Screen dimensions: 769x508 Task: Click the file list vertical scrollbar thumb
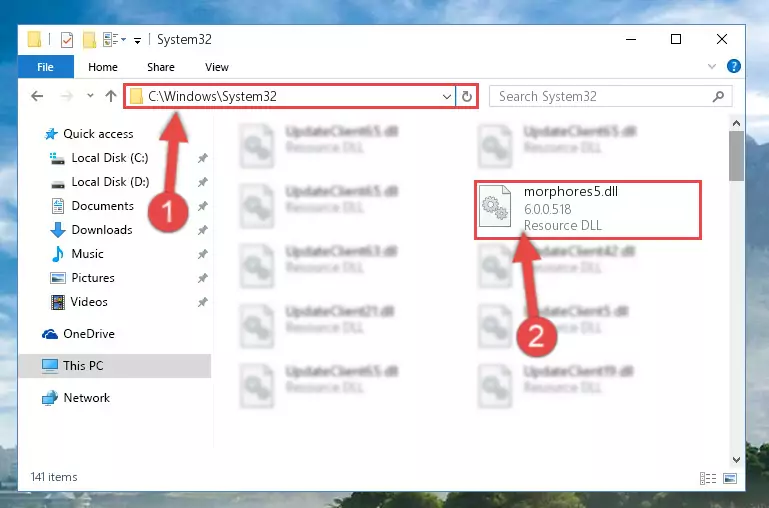(736, 156)
